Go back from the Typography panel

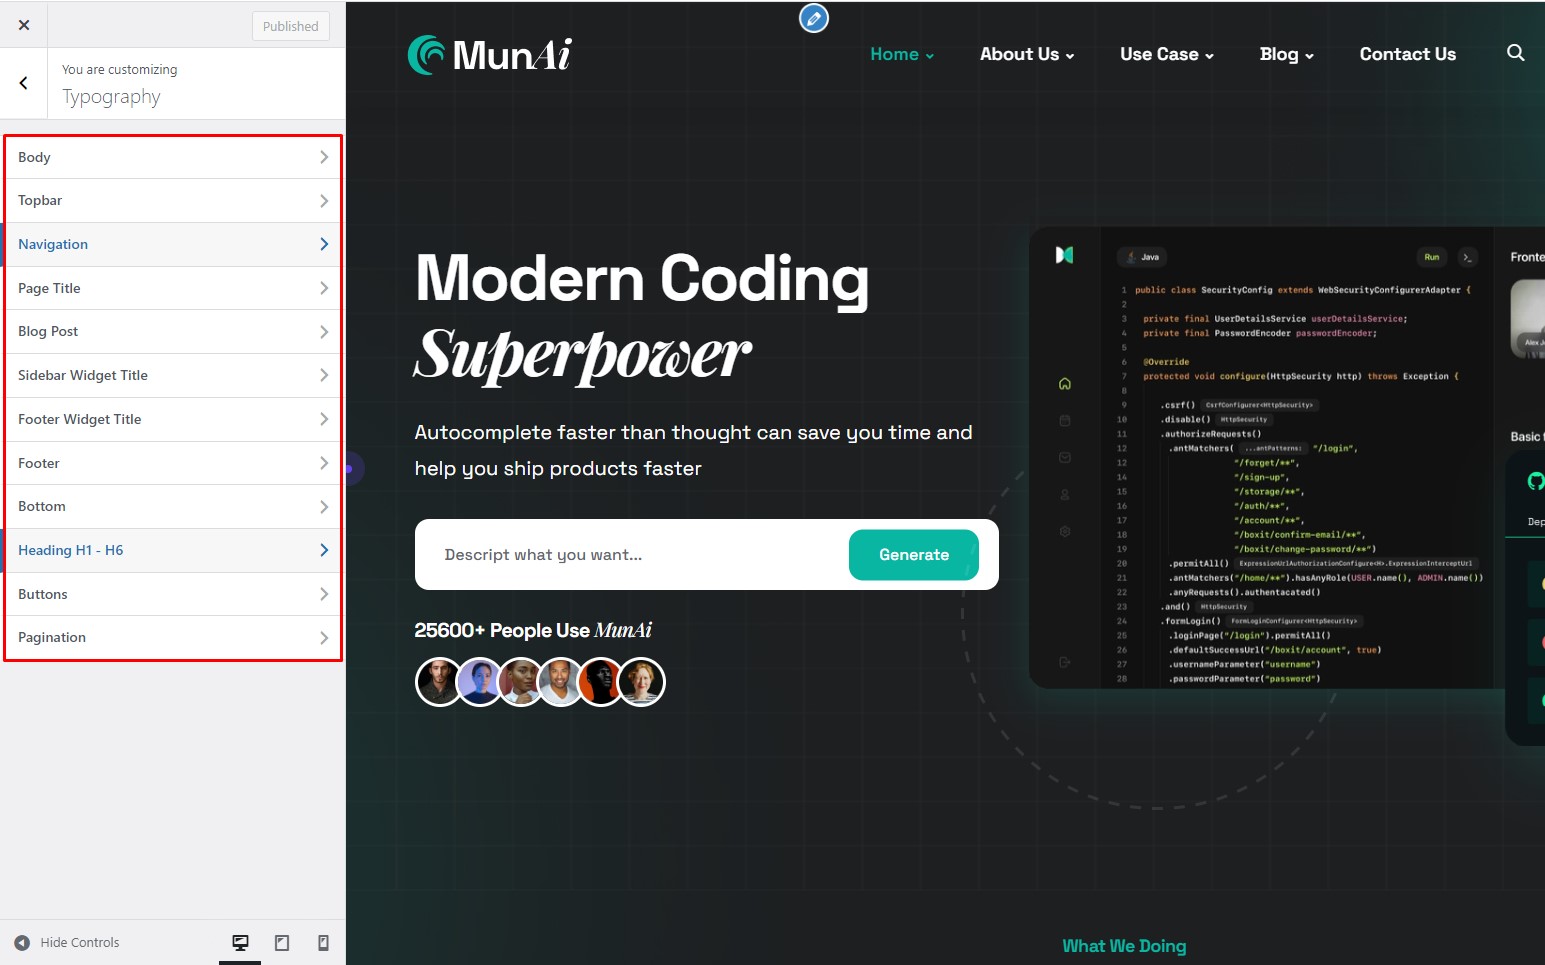coord(24,83)
